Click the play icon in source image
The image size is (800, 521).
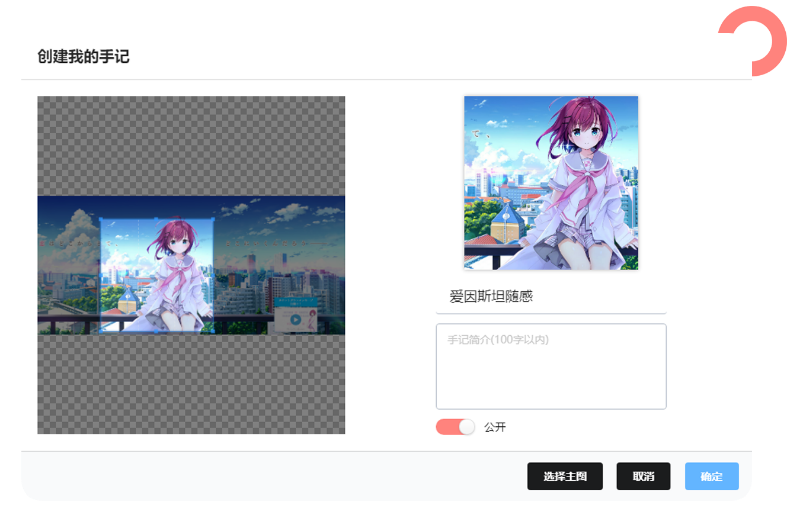(x=295, y=320)
